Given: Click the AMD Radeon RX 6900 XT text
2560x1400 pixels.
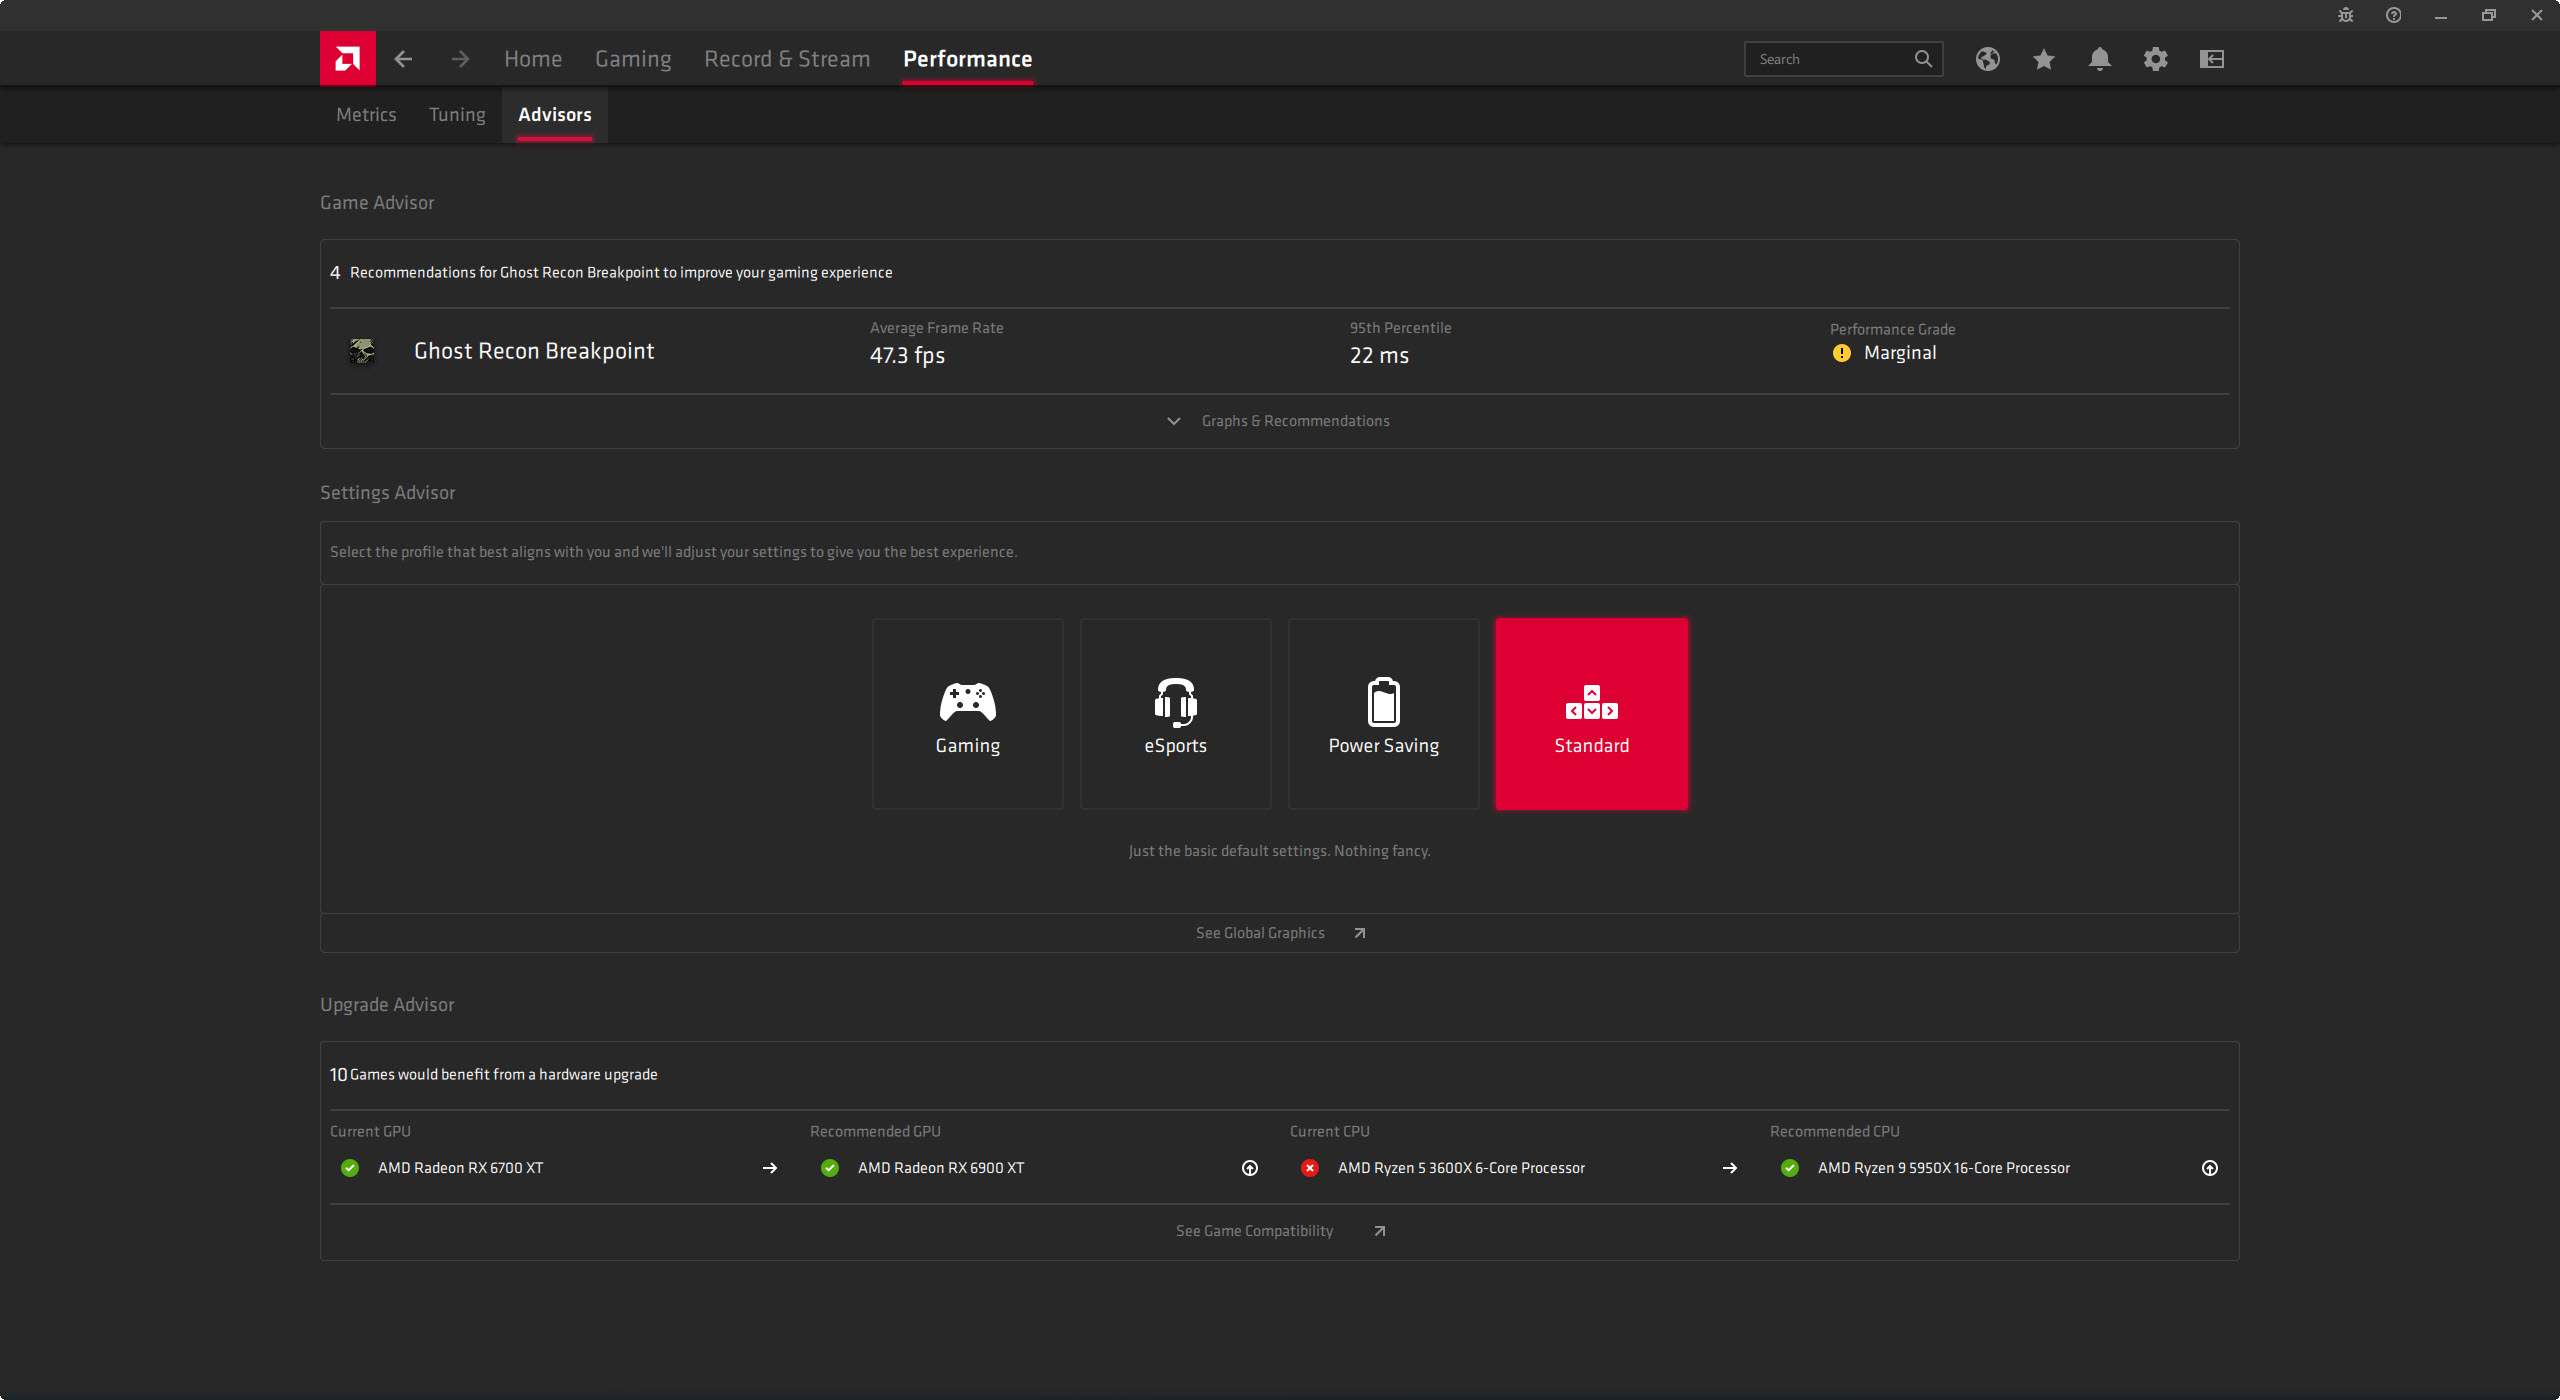Looking at the screenshot, I should (941, 1168).
